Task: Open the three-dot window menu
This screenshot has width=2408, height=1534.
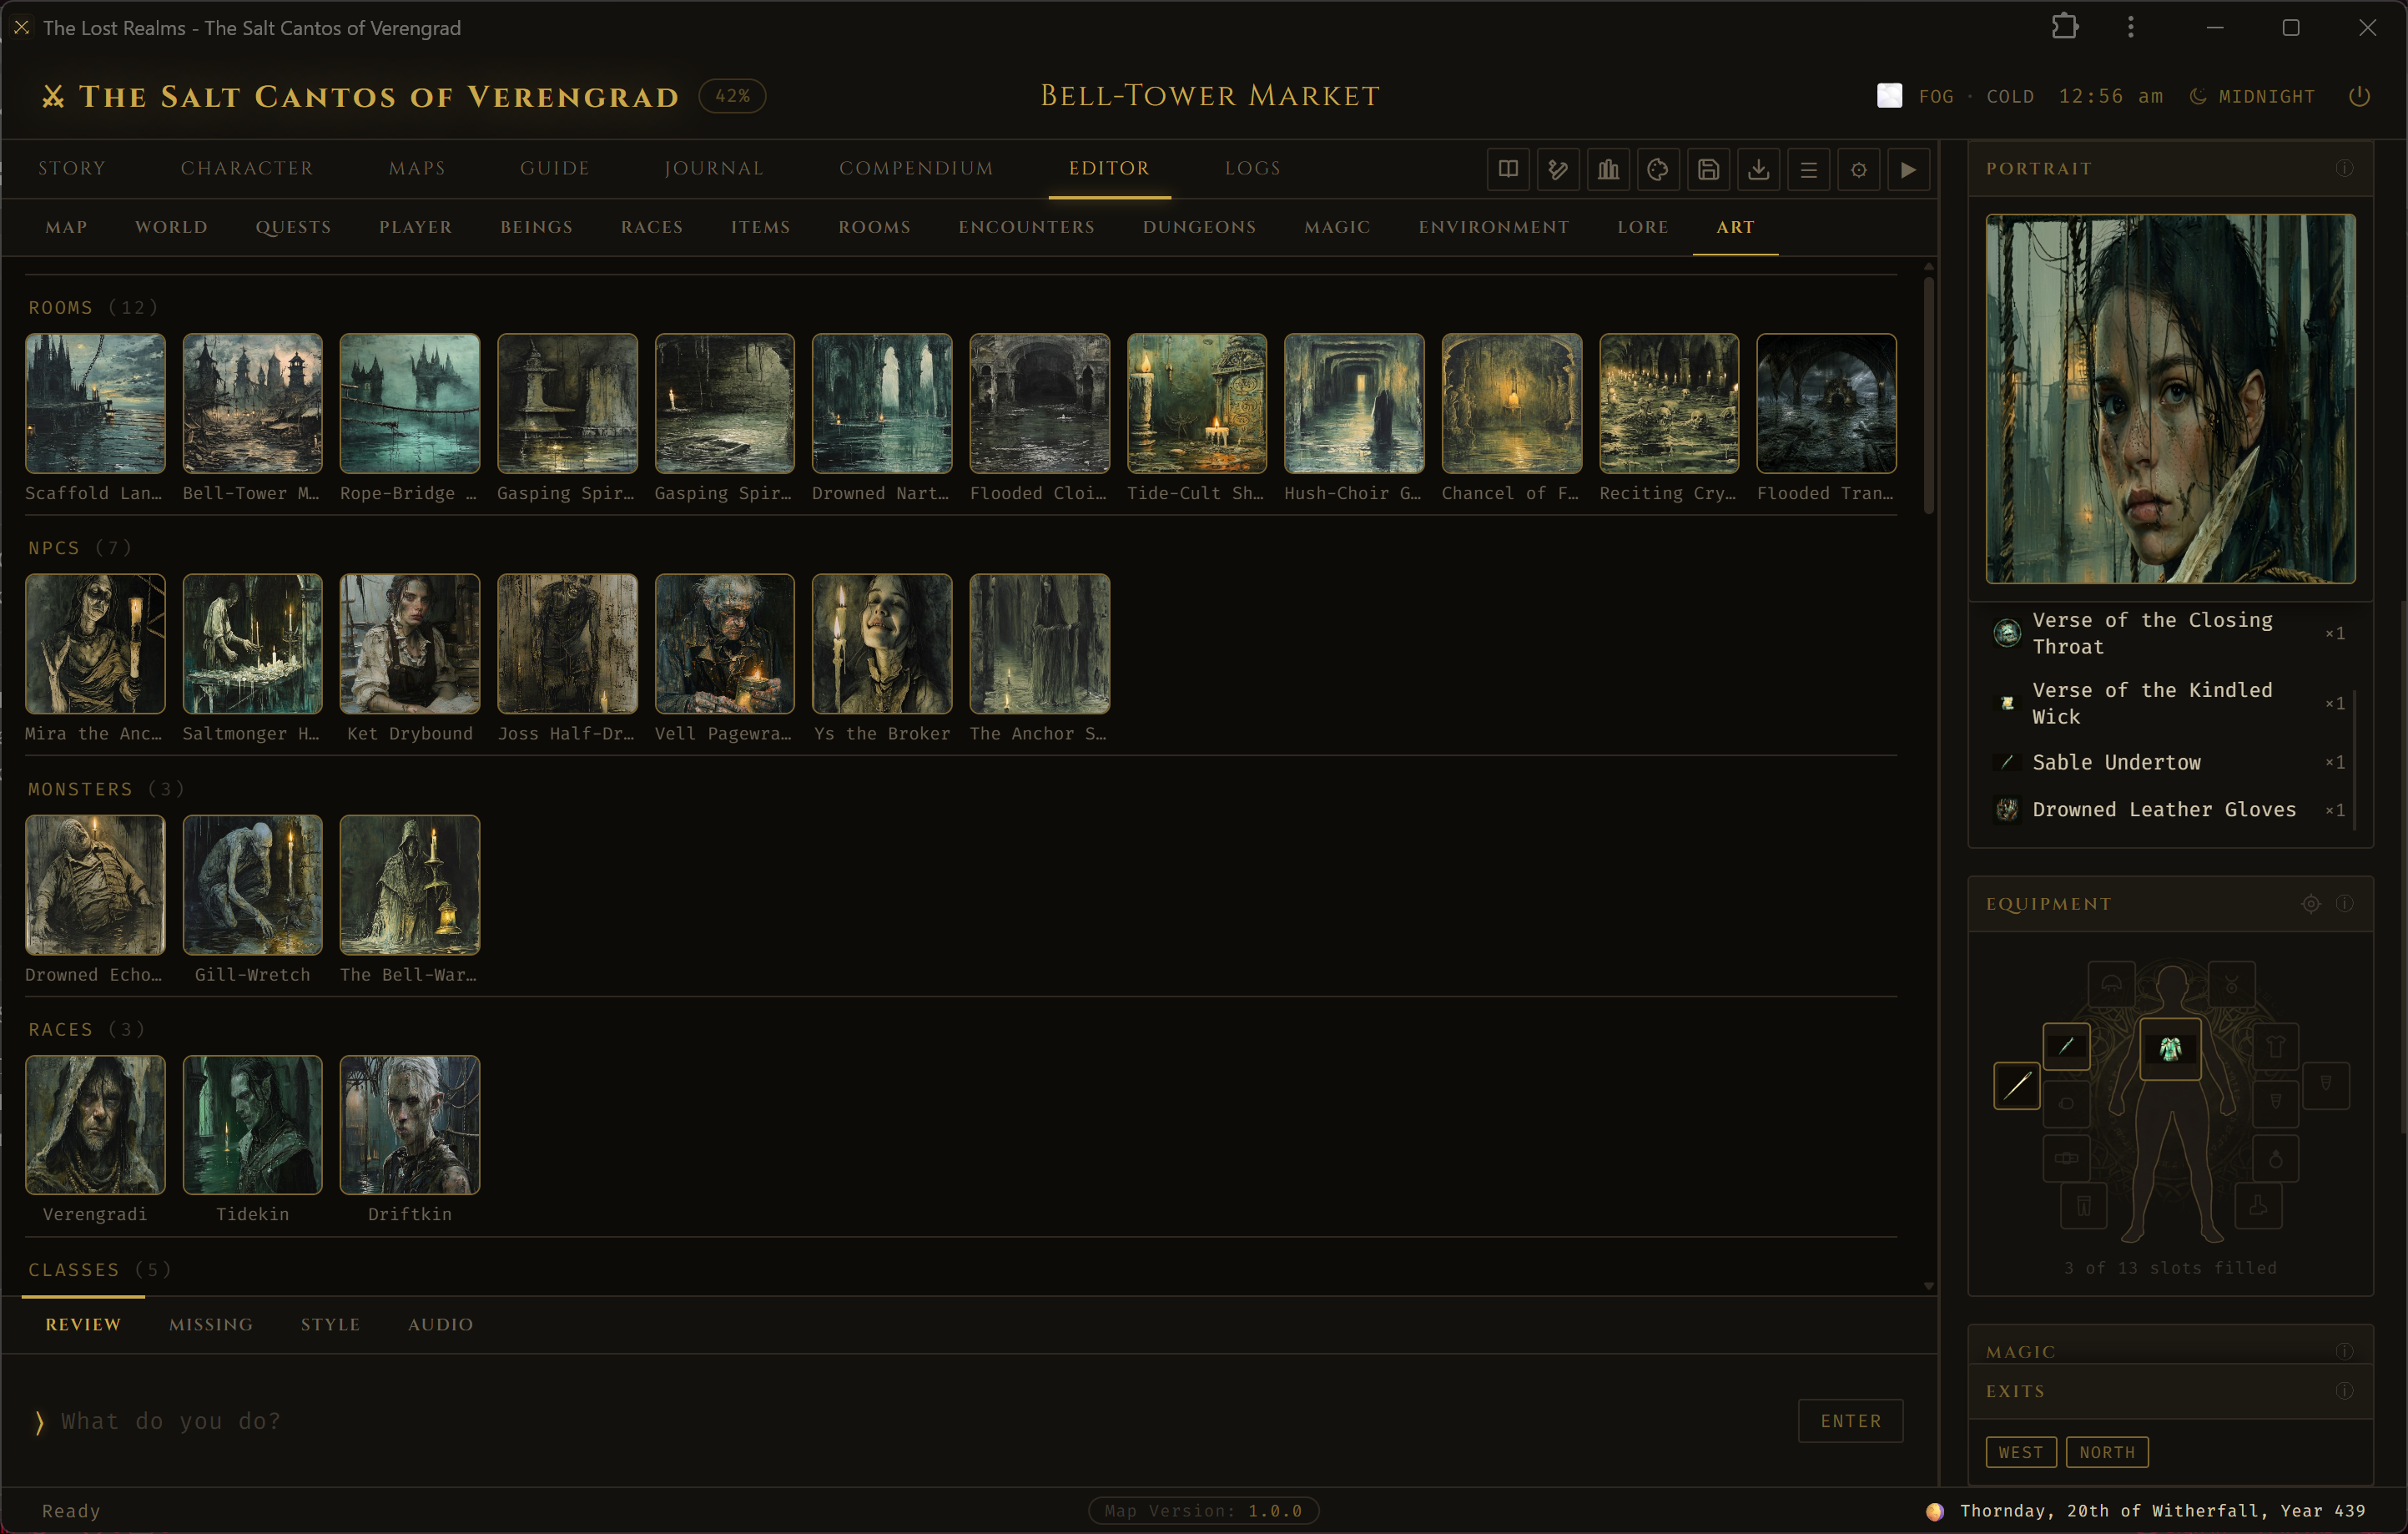Action: (x=2130, y=27)
